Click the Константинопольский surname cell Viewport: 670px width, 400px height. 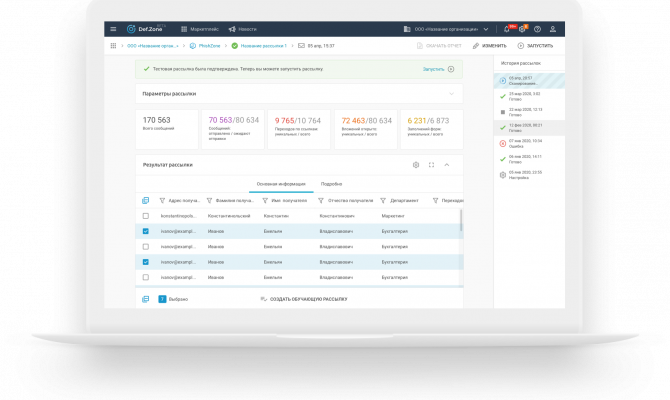point(229,216)
